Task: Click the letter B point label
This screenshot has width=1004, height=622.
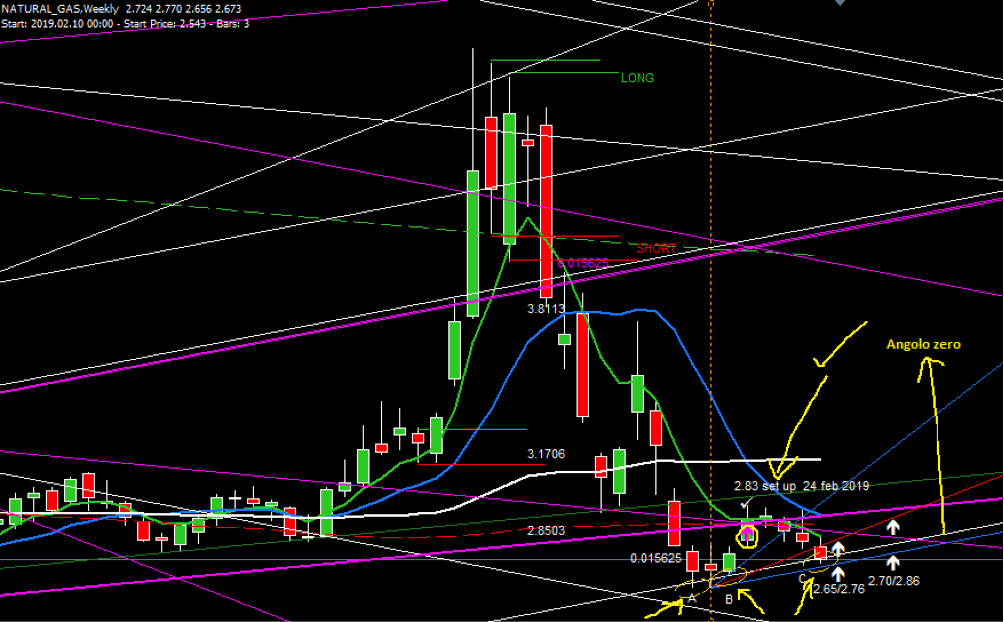Action: click(x=729, y=600)
